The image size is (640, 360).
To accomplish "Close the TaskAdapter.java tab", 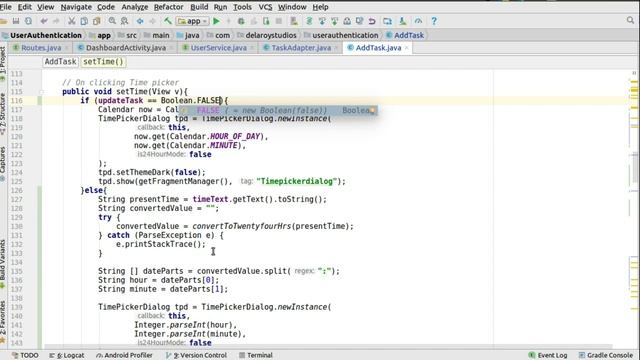I will pyautogui.click(x=336, y=48).
